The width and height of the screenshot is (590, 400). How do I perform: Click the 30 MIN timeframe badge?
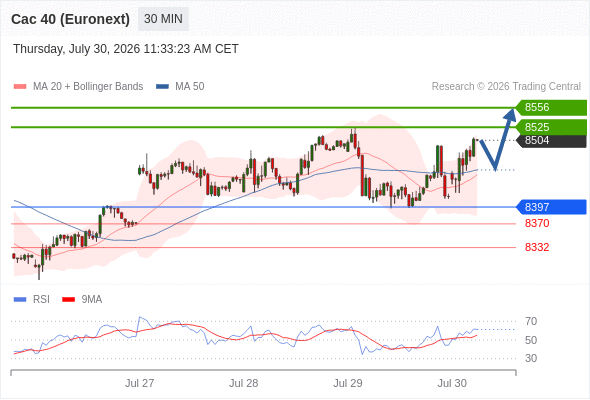point(163,19)
